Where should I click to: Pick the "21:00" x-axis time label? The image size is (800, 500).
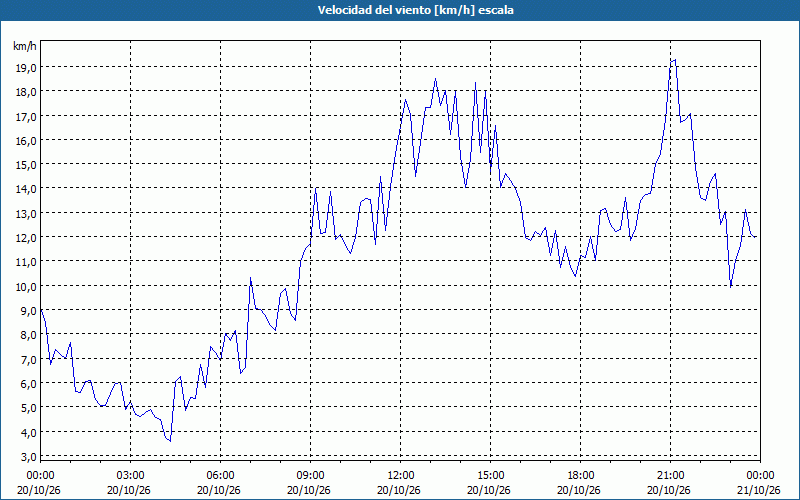670,476
